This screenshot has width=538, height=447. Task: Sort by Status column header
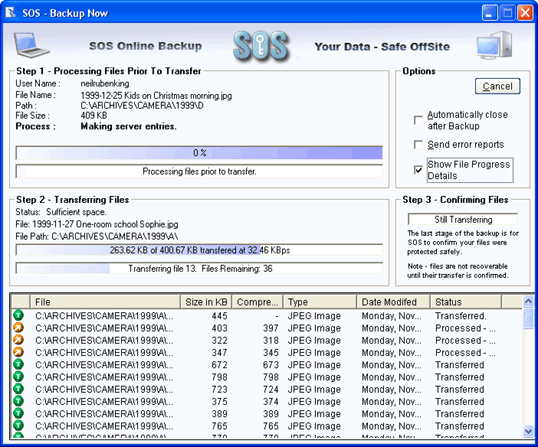(x=466, y=302)
